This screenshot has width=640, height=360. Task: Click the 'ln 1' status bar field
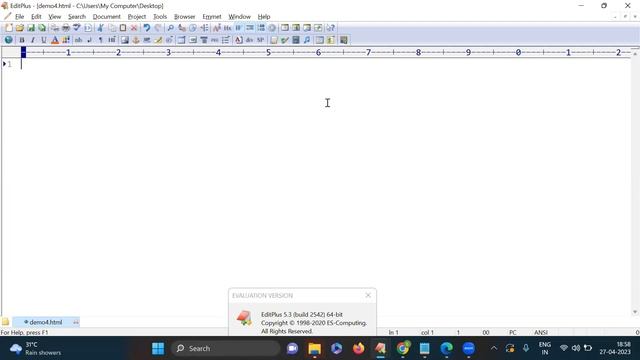coord(393,332)
